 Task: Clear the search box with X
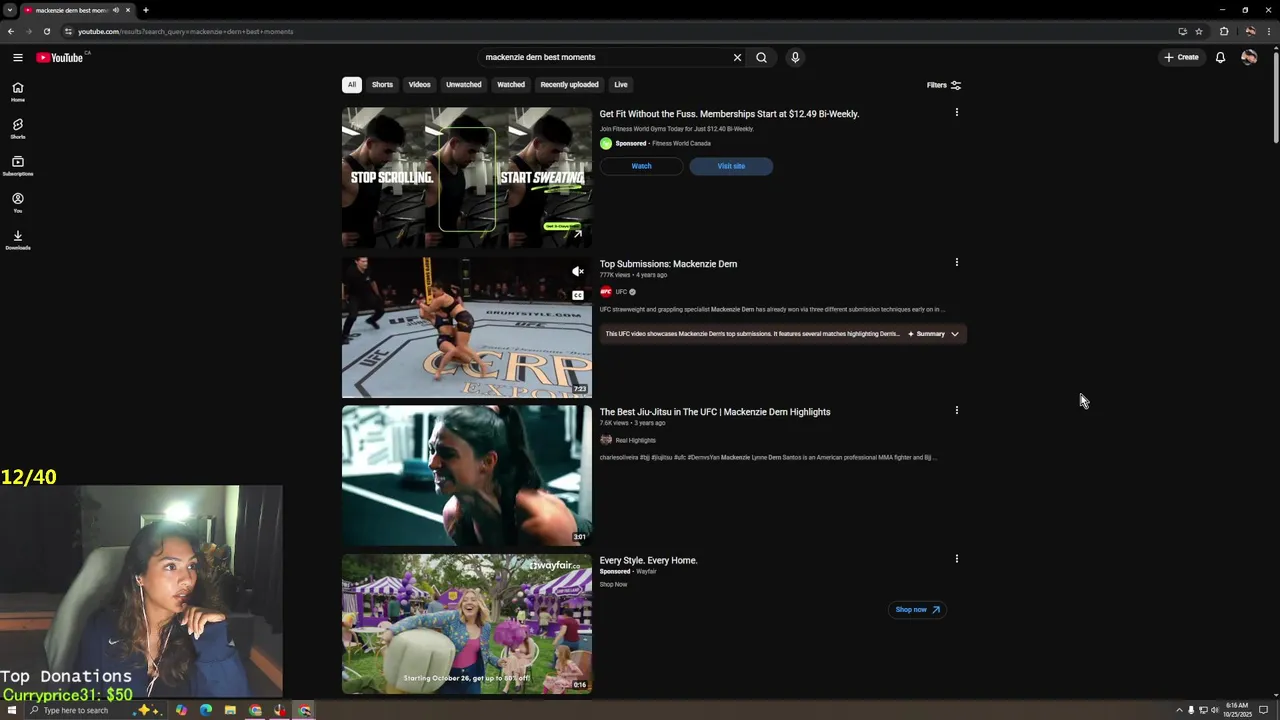(737, 57)
